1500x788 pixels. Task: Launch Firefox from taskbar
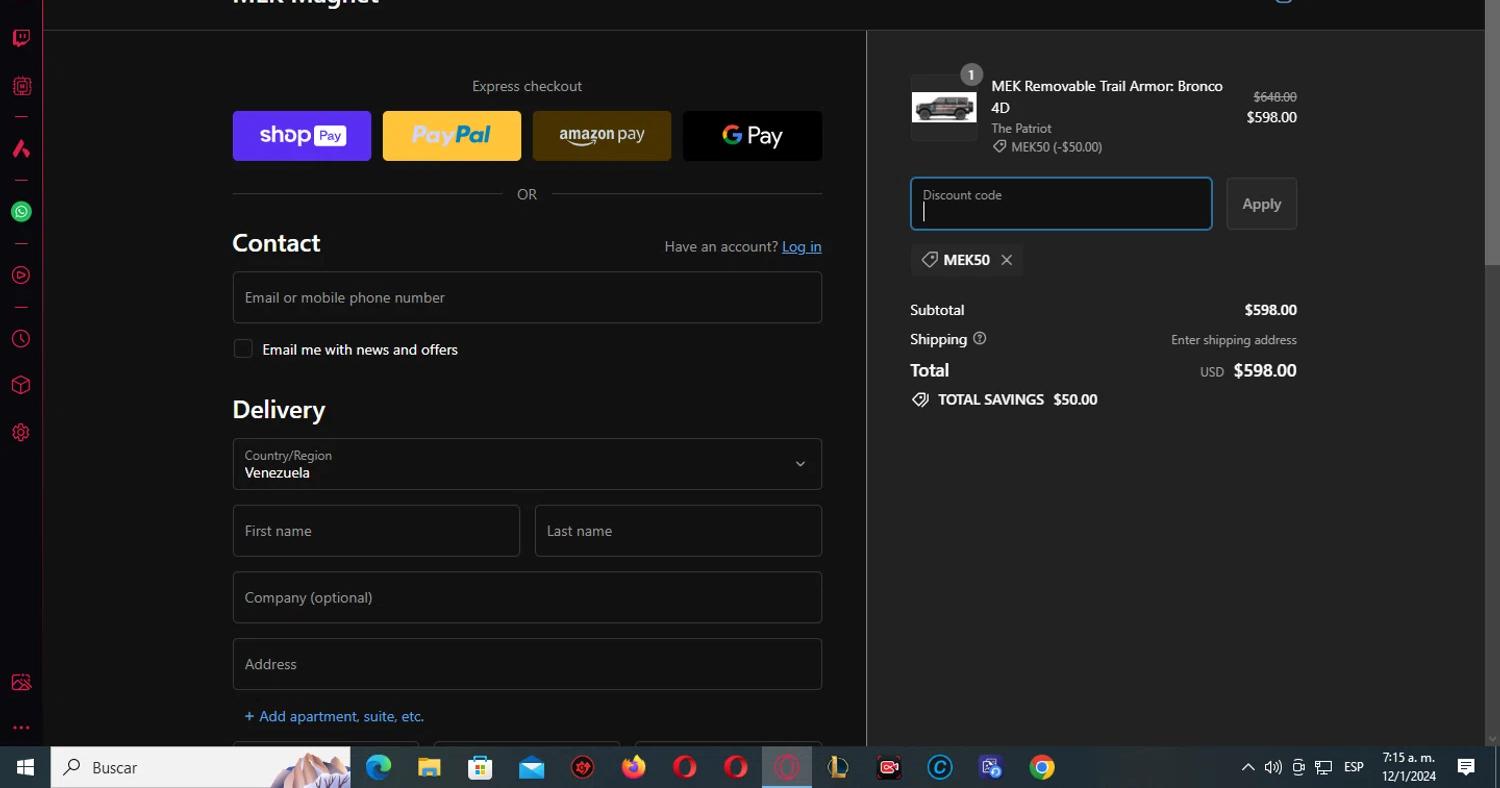(x=634, y=767)
